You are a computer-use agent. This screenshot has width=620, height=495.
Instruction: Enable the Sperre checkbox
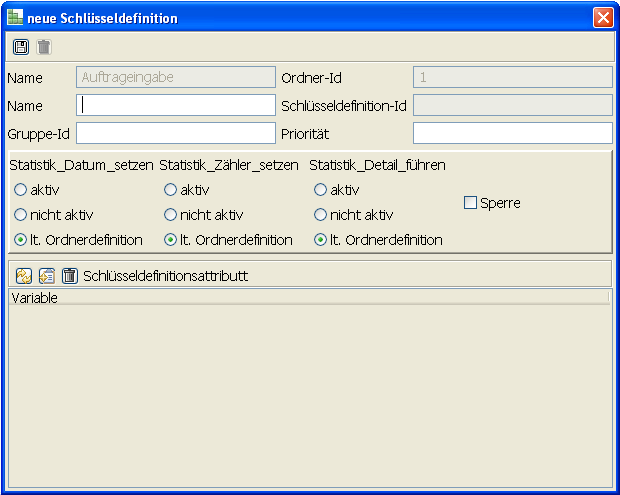(471, 203)
